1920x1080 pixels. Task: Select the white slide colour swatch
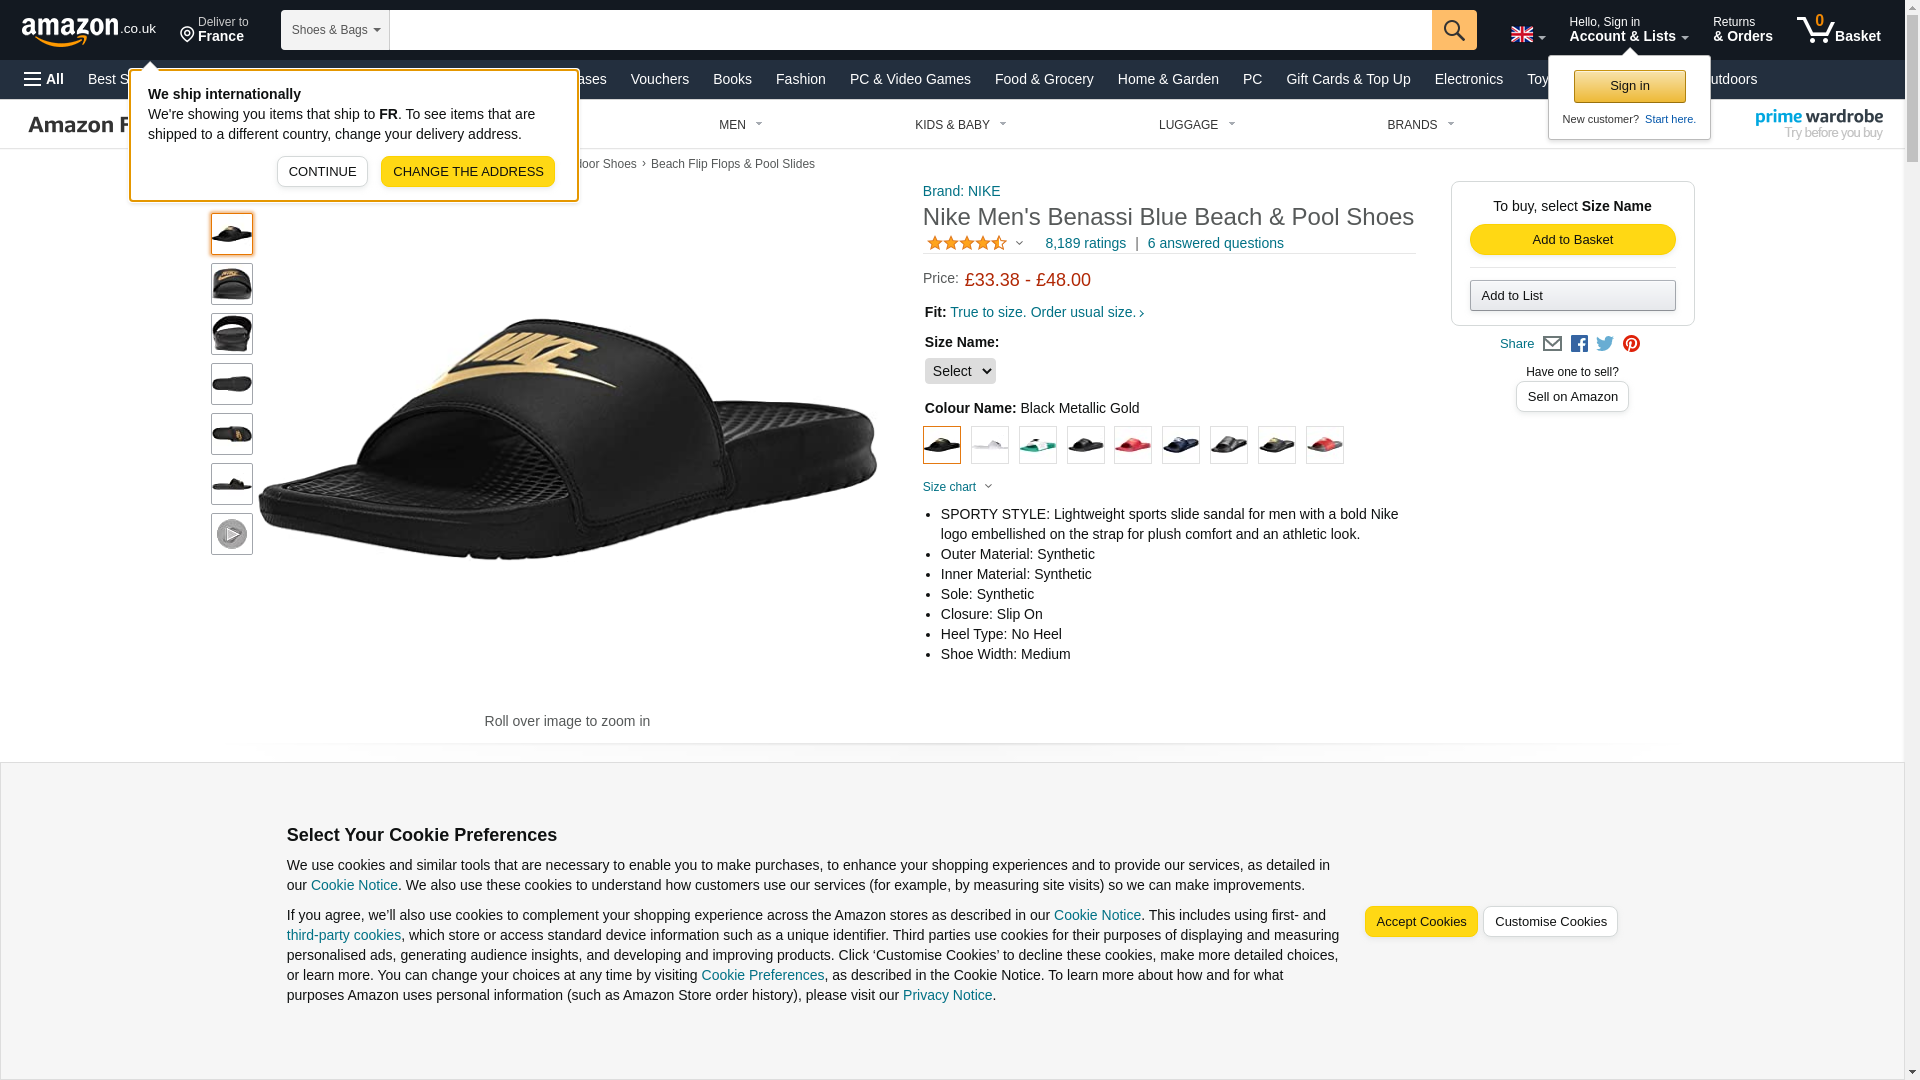tap(990, 445)
